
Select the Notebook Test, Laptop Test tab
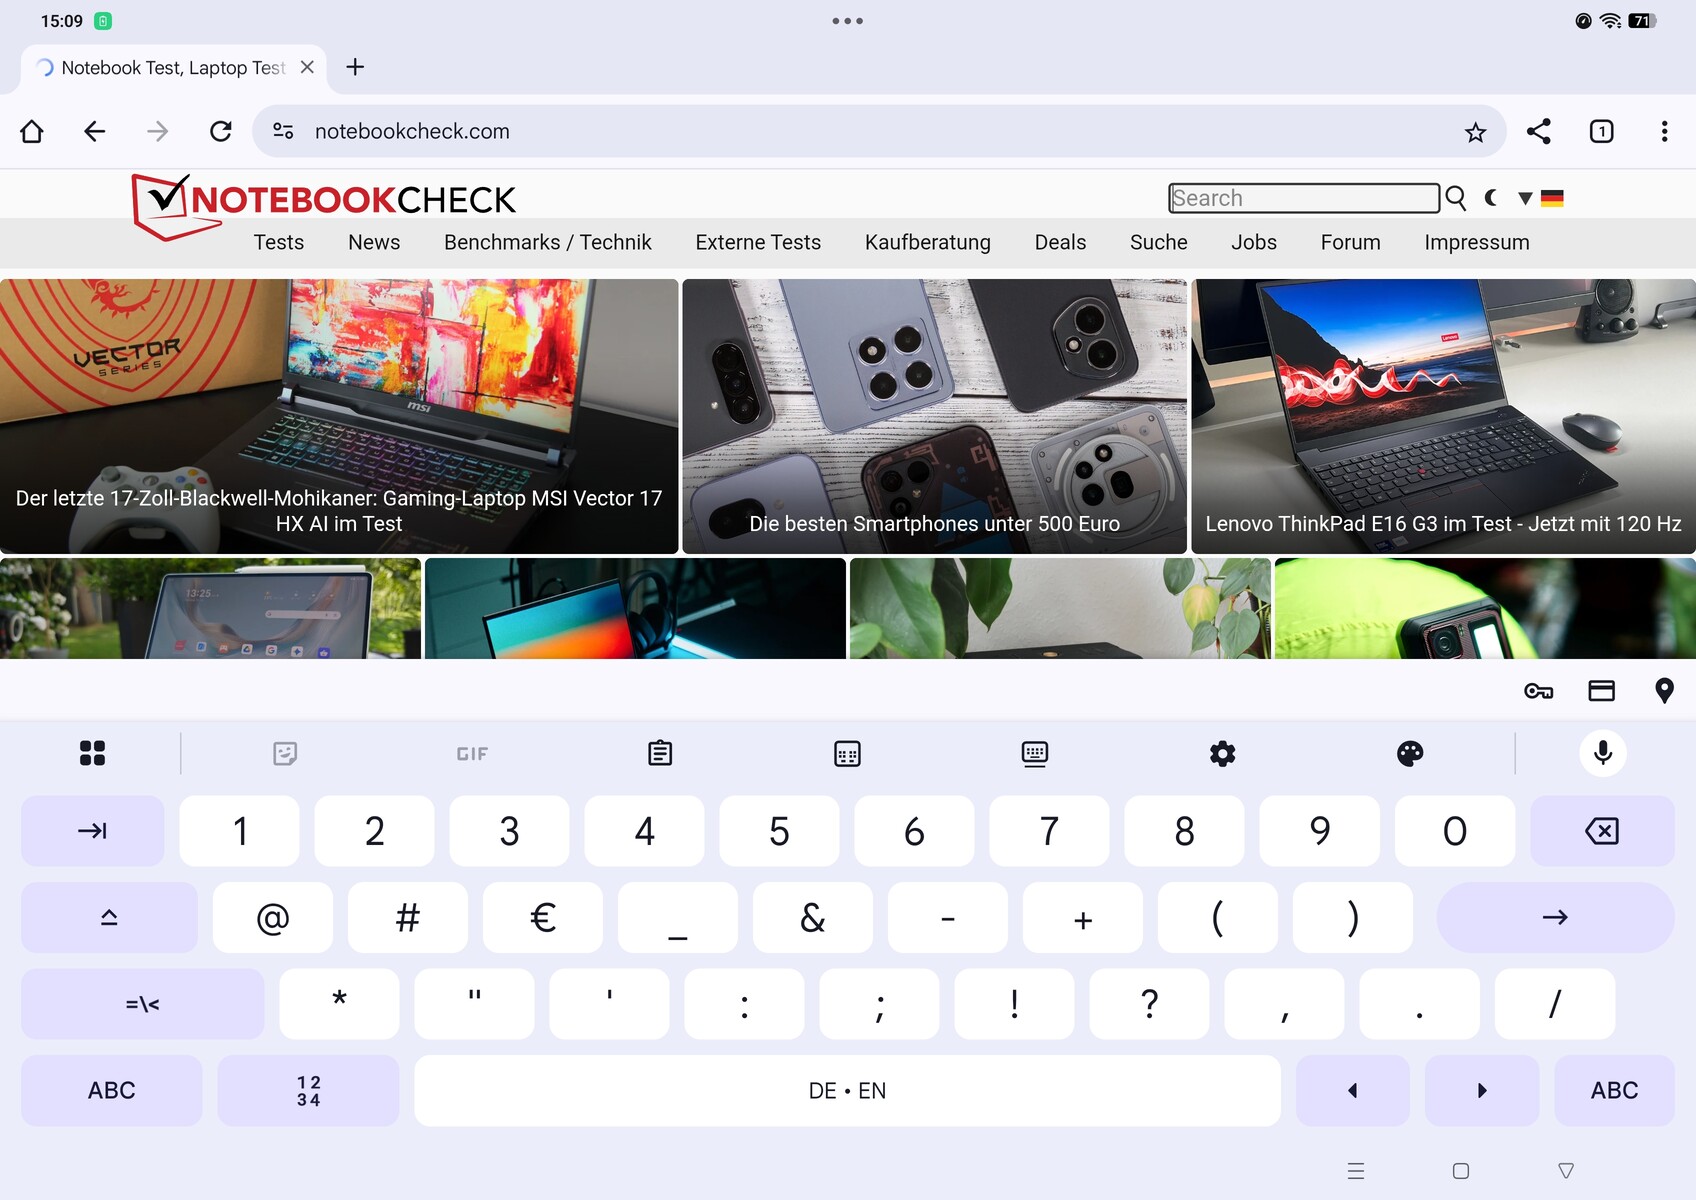[174, 68]
